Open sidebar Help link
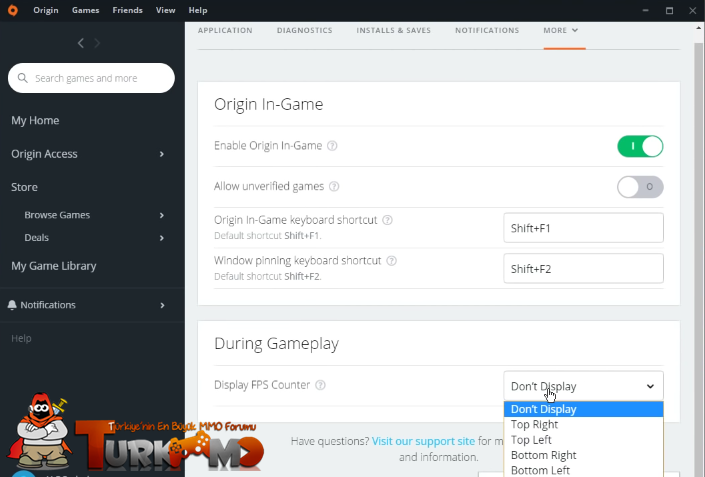This screenshot has height=477, width=705. tap(21, 338)
